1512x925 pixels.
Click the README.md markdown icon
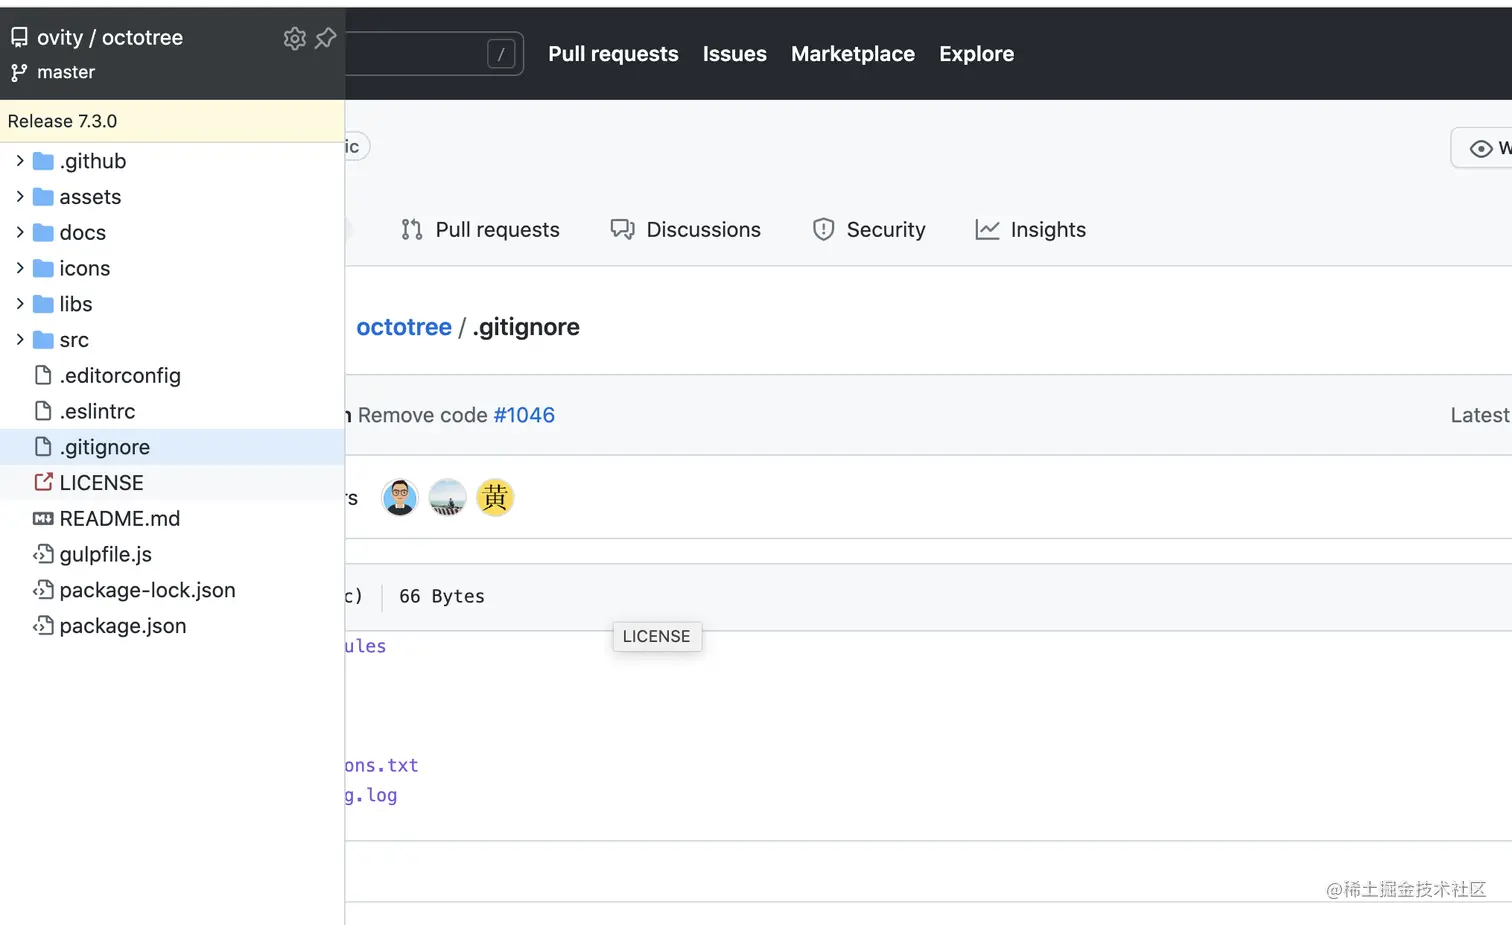click(43, 518)
